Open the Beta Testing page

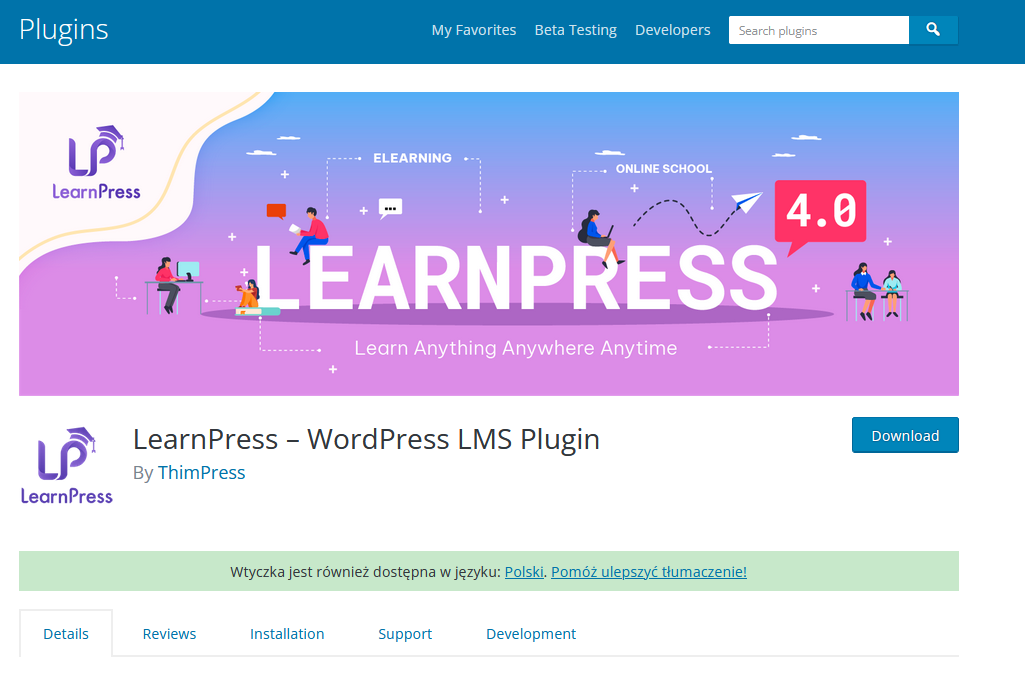575,29
